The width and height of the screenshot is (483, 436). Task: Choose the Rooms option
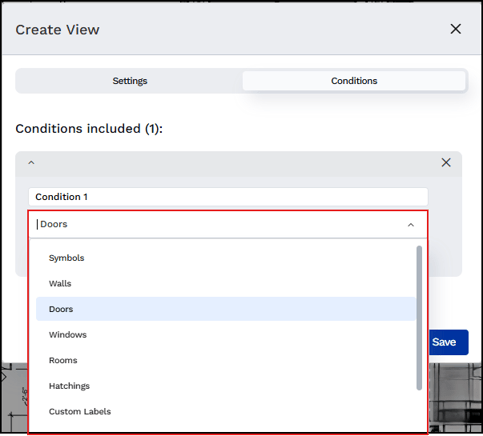point(226,360)
